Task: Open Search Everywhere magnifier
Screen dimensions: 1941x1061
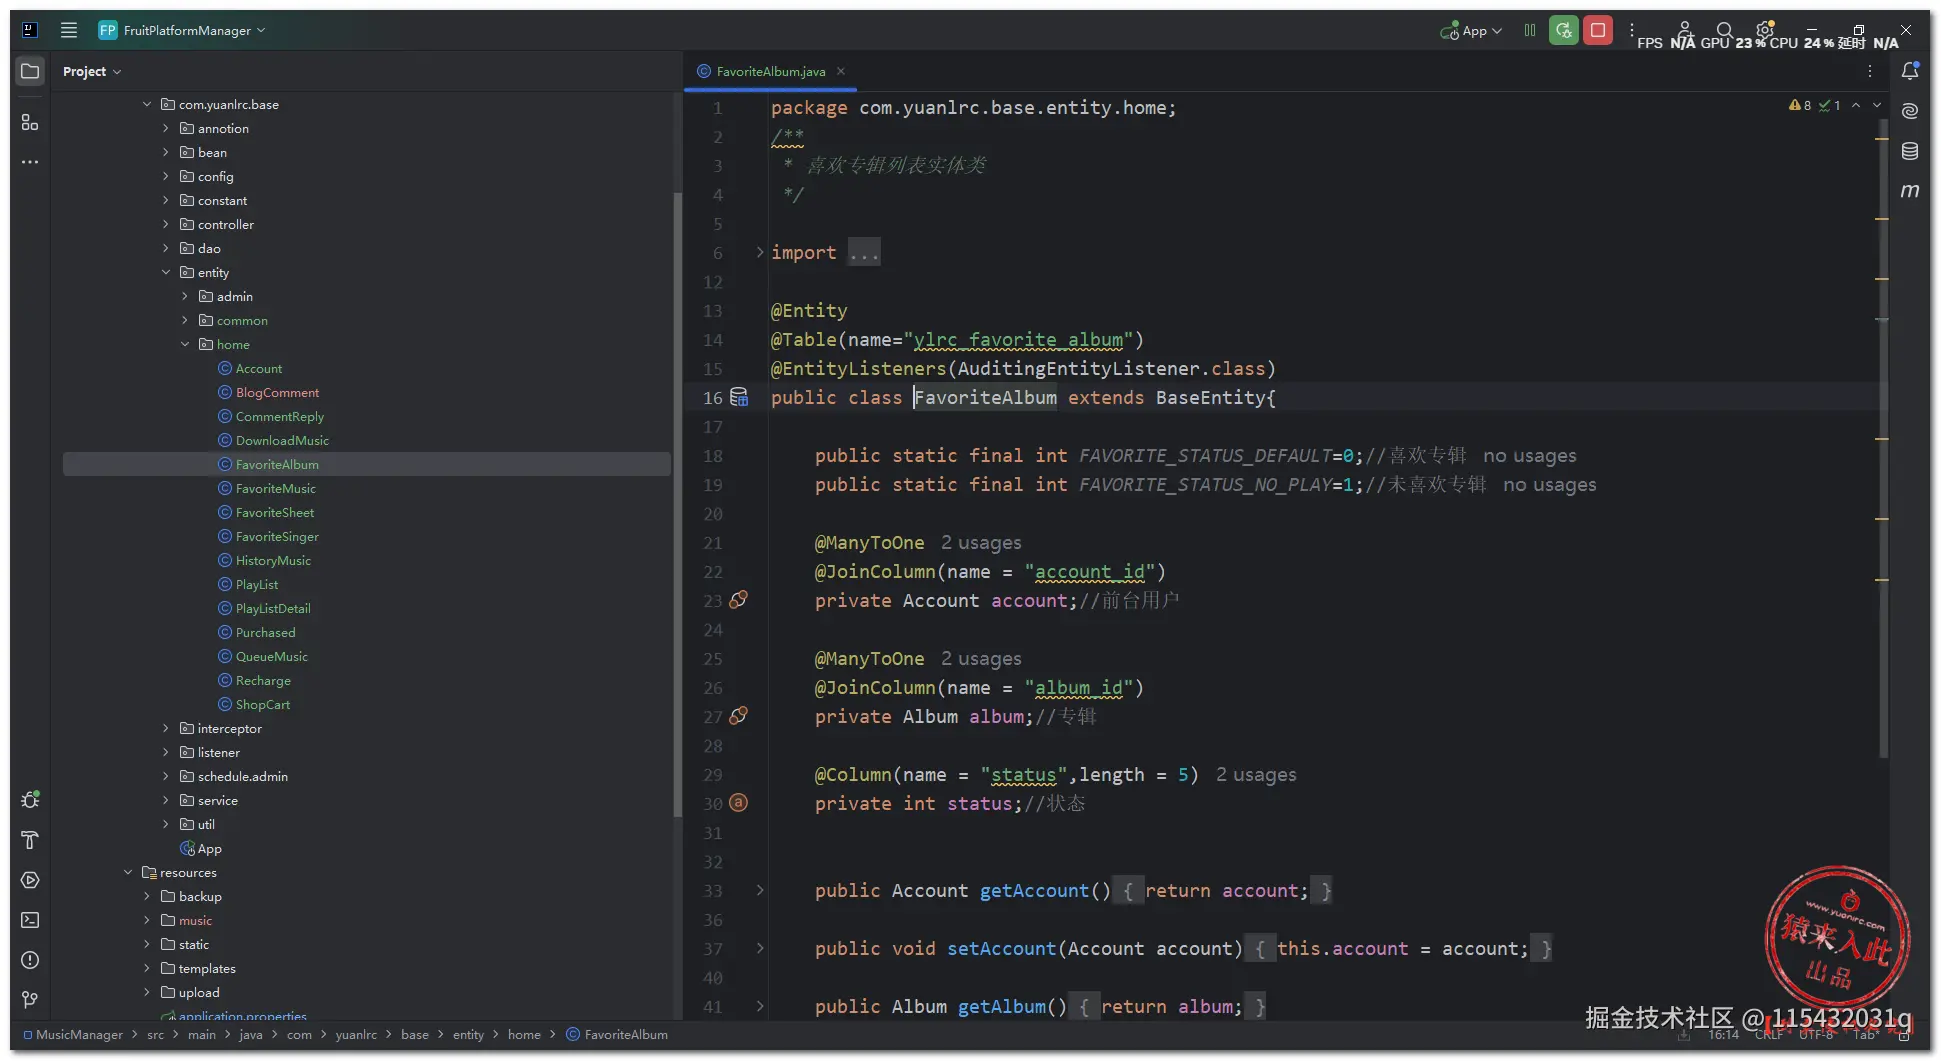Action: (1725, 30)
